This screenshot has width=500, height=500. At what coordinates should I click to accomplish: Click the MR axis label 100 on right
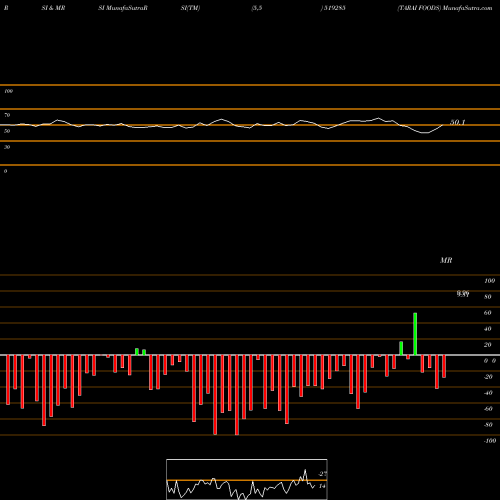pyautogui.click(x=489, y=281)
